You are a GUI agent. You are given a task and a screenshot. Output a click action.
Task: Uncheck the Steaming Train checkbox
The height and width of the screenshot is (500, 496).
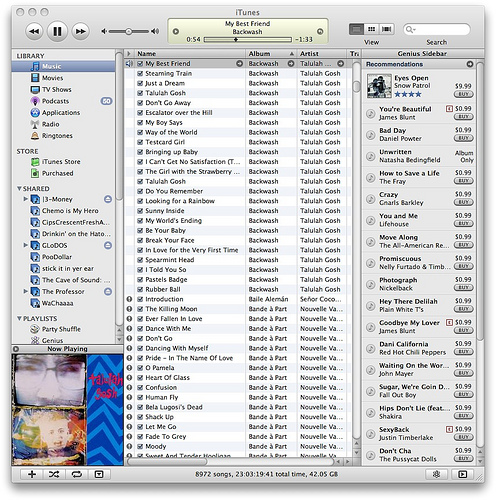[x=140, y=73]
